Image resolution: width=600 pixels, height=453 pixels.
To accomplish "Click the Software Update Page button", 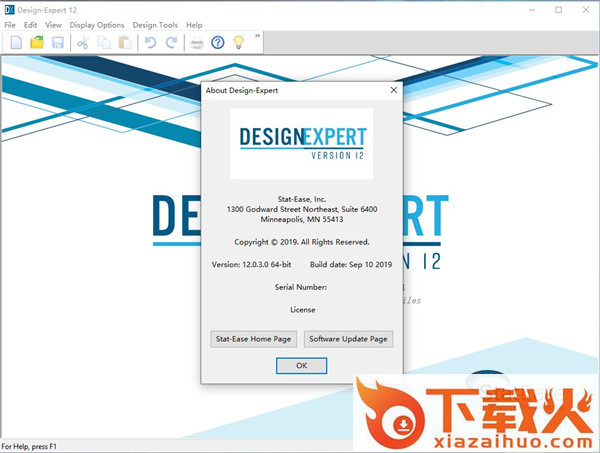I will click(348, 339).
